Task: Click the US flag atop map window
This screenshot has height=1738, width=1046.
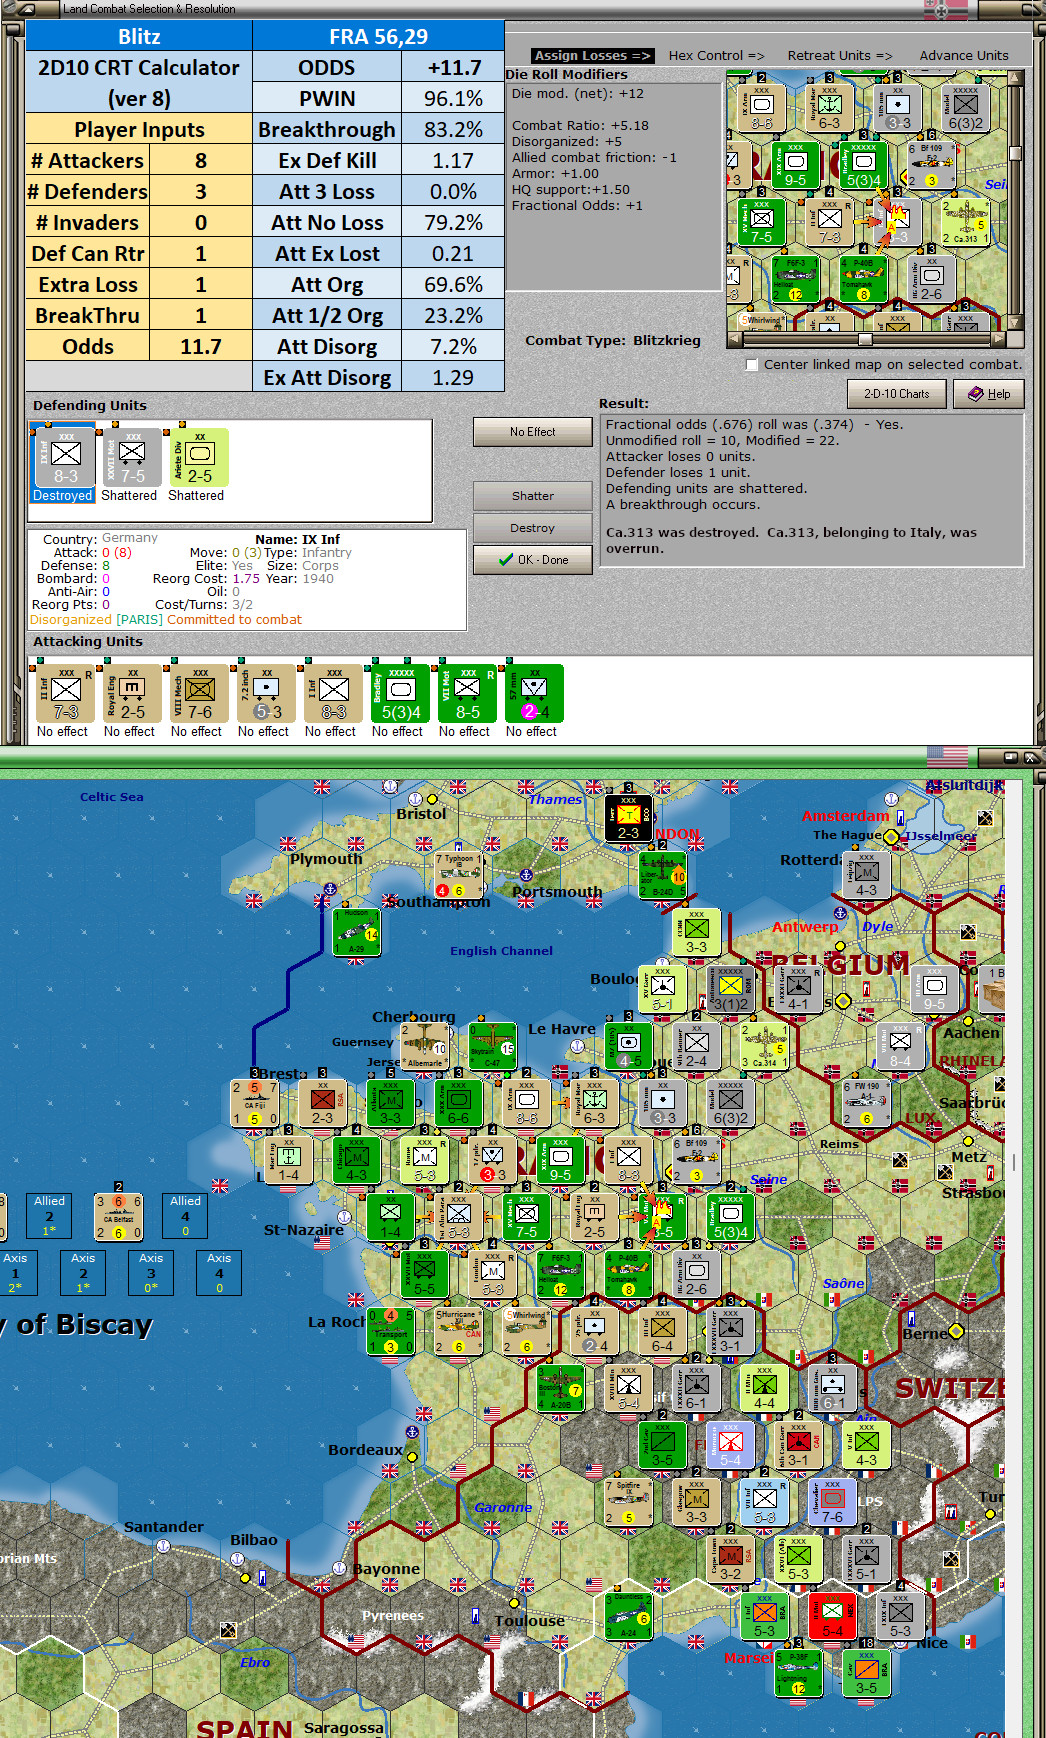Action: tap(948, 756)
